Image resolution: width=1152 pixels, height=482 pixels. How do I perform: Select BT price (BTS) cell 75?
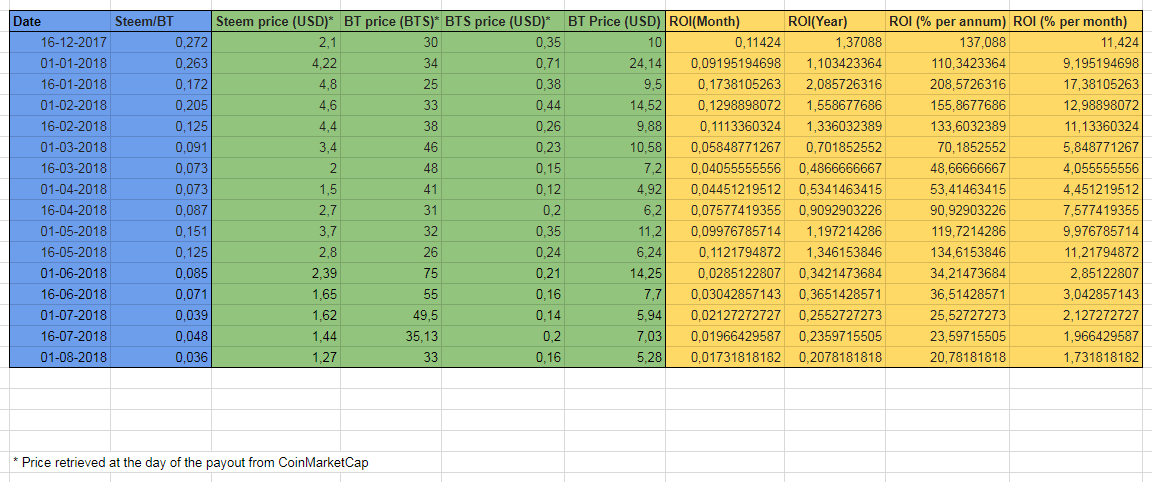391,273
